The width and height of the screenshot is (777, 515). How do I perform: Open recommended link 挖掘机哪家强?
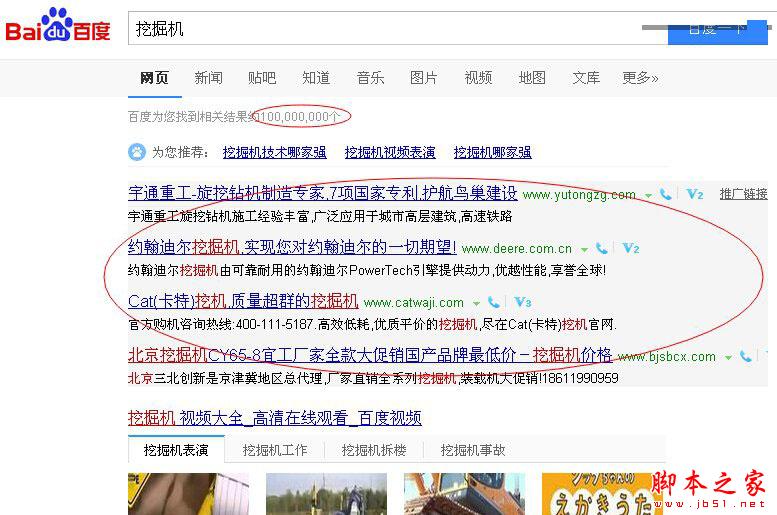(x=493, y=152)
